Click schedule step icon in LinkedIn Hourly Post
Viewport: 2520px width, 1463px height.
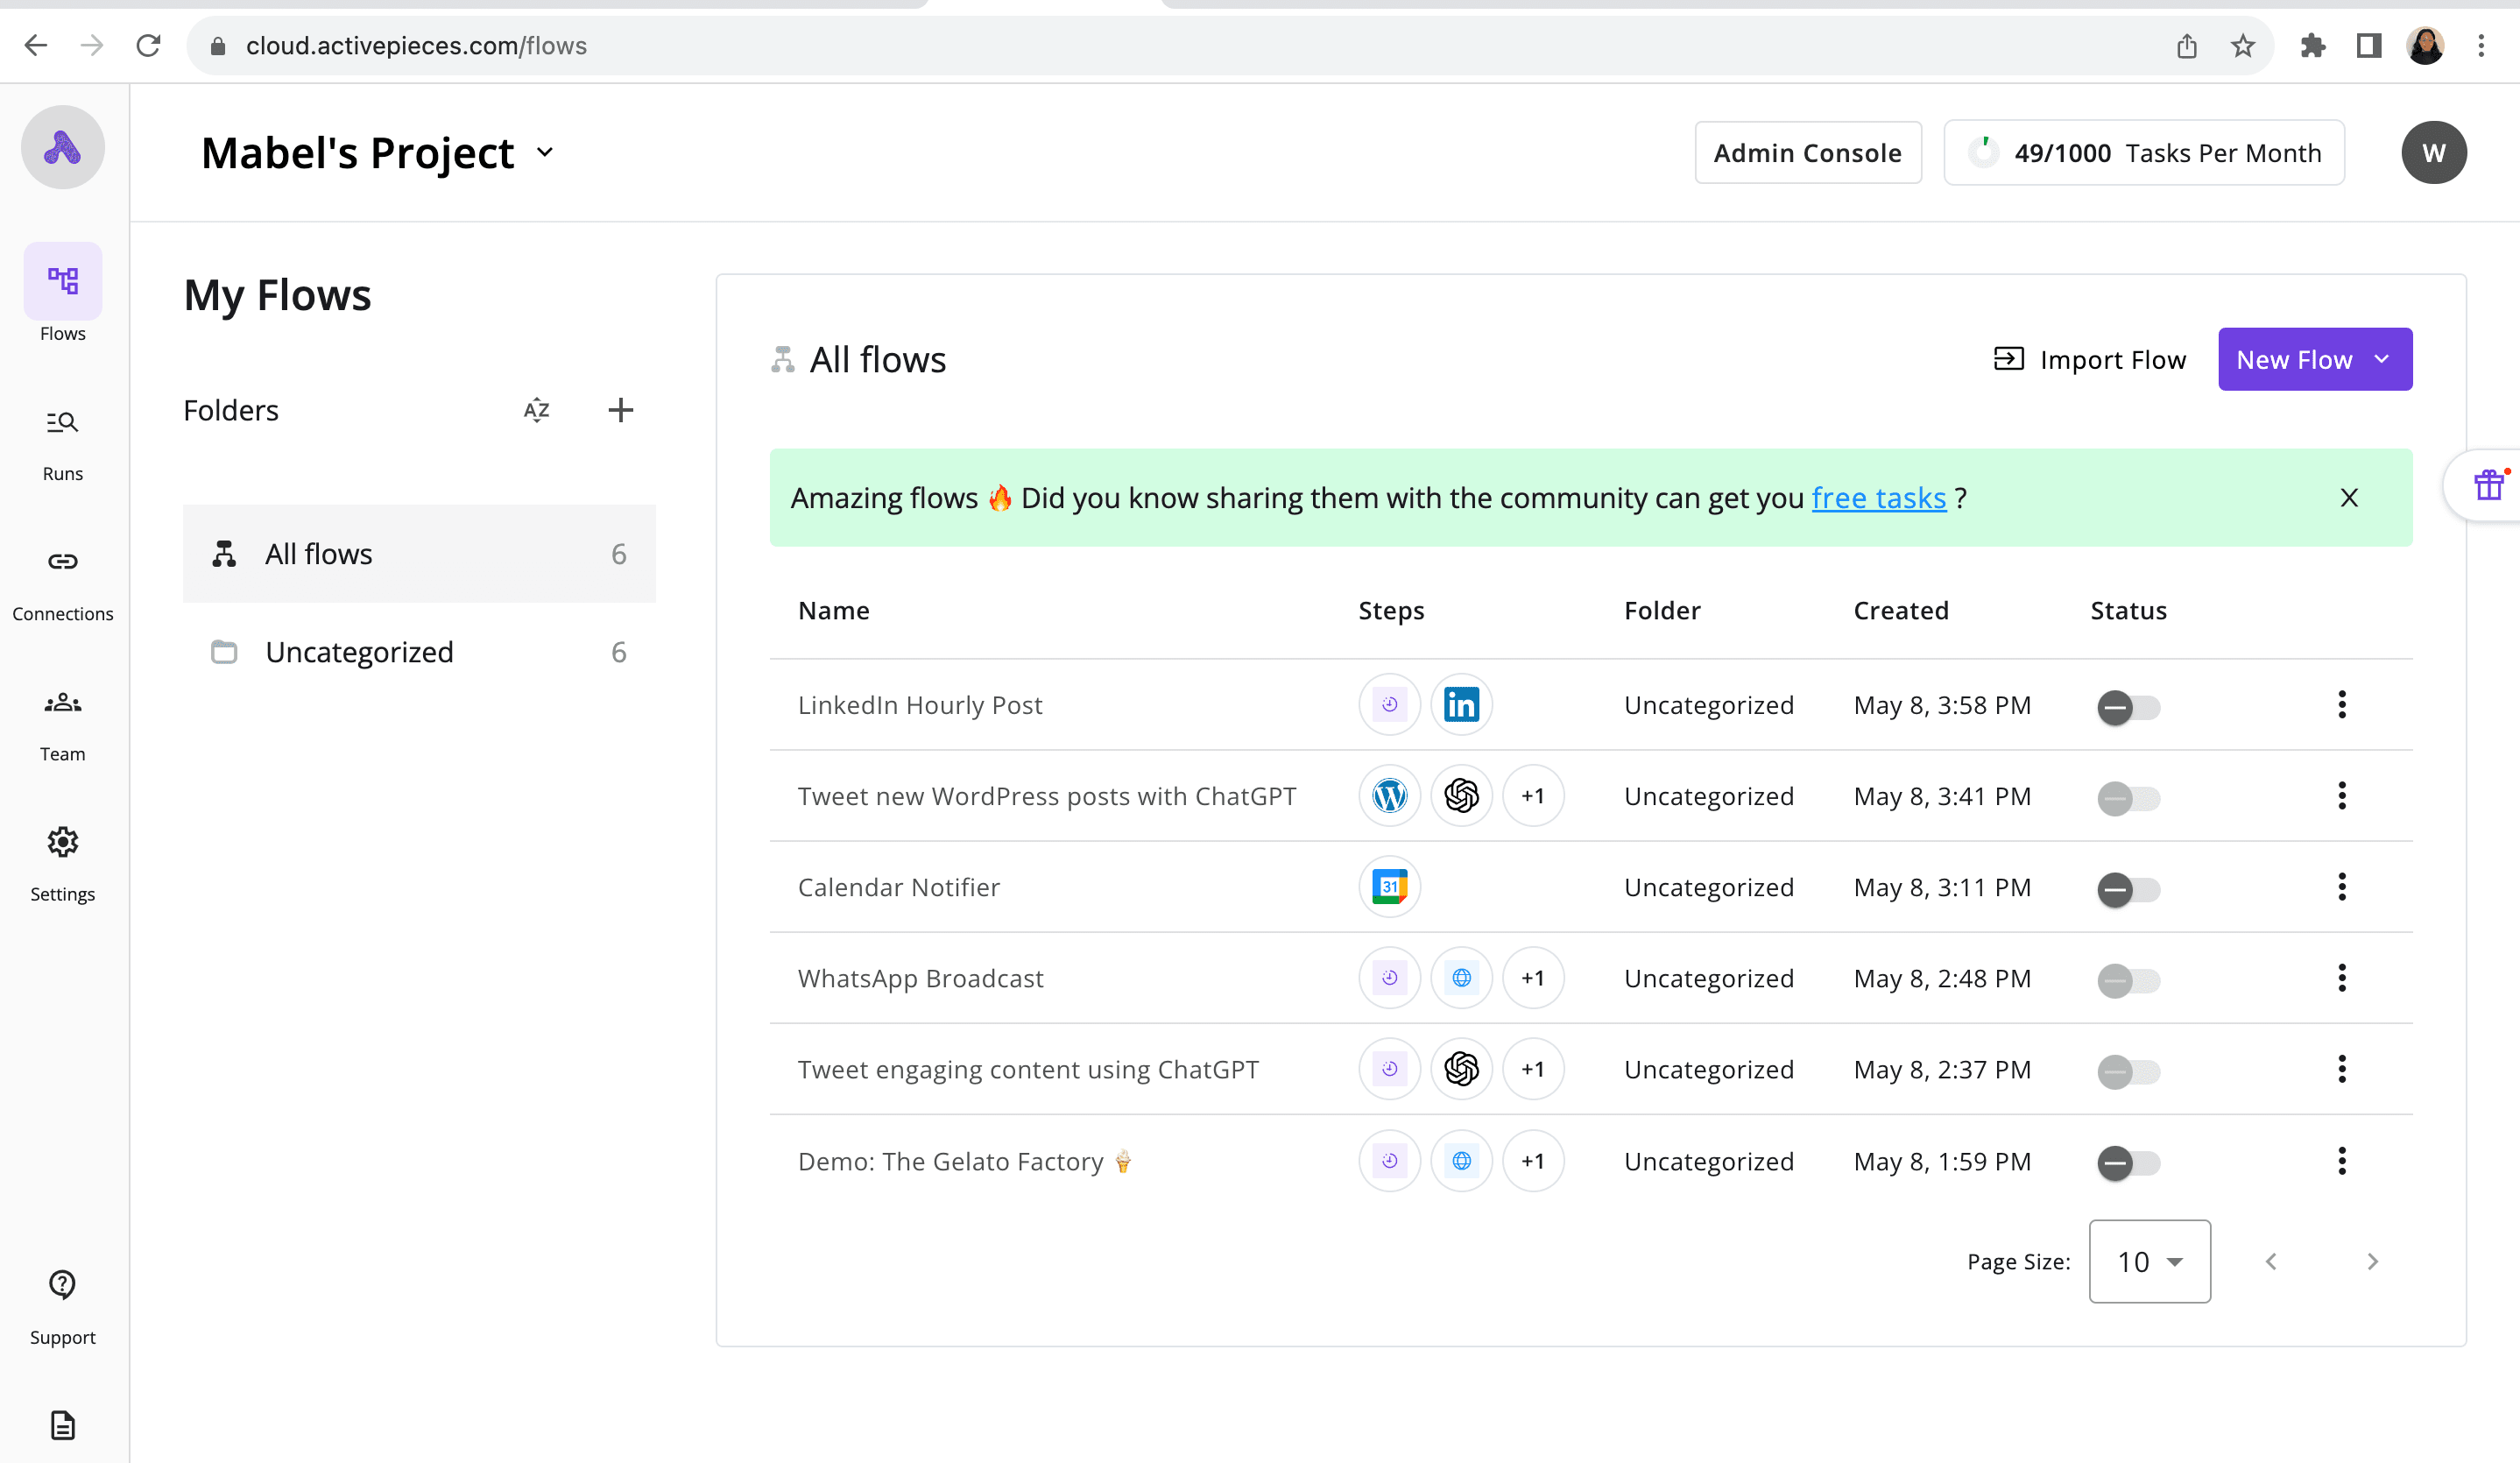point(1390,704)
